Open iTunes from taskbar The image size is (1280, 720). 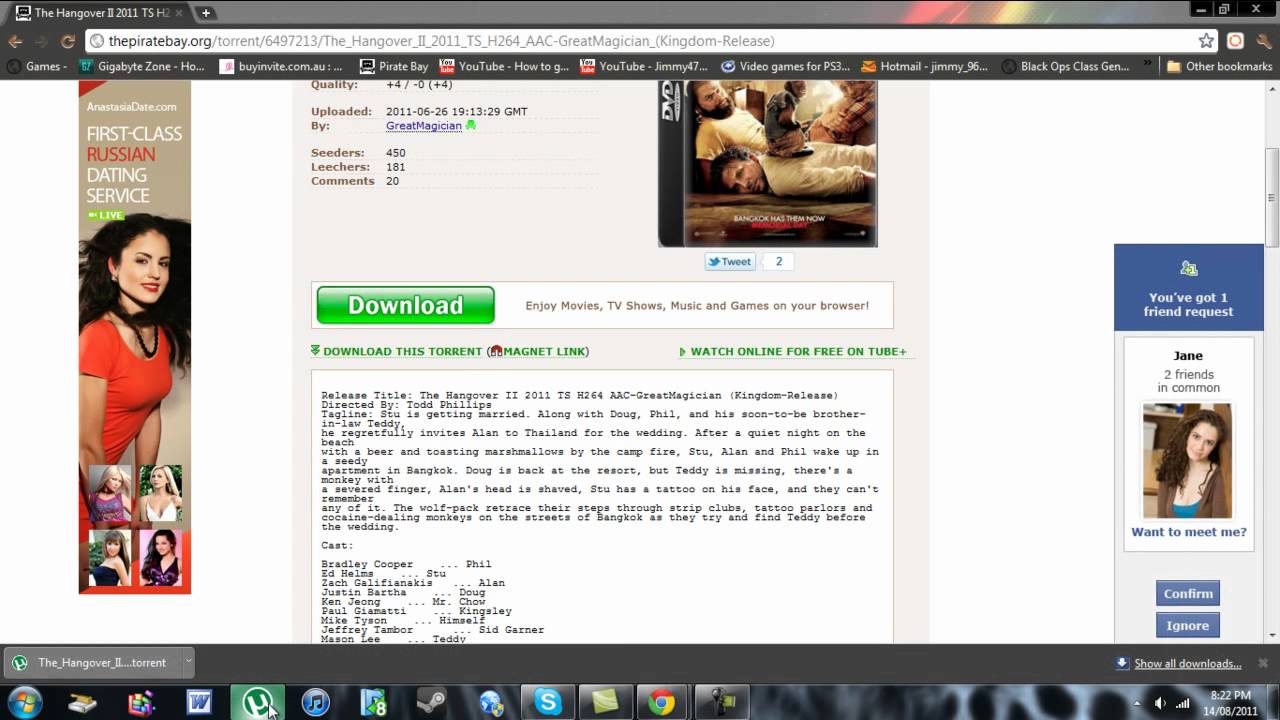pos(315,703)
